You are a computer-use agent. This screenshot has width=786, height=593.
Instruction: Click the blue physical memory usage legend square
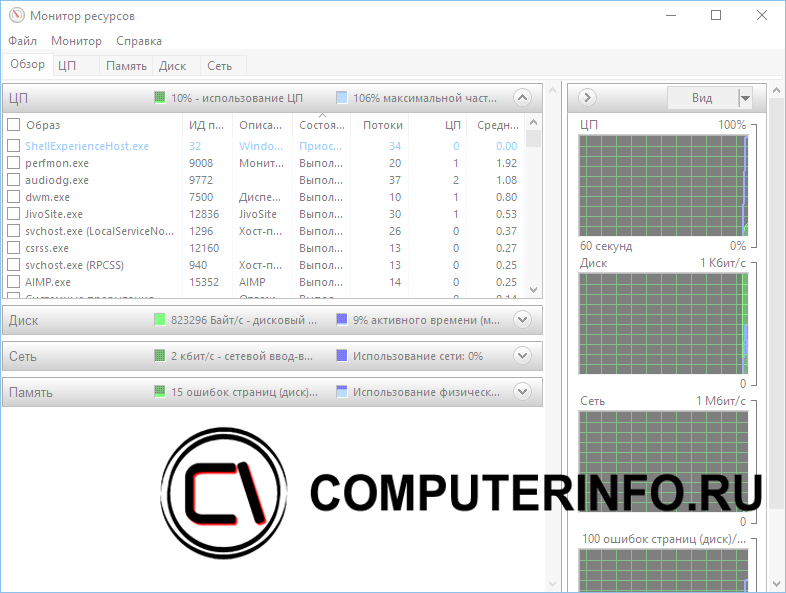341,392
